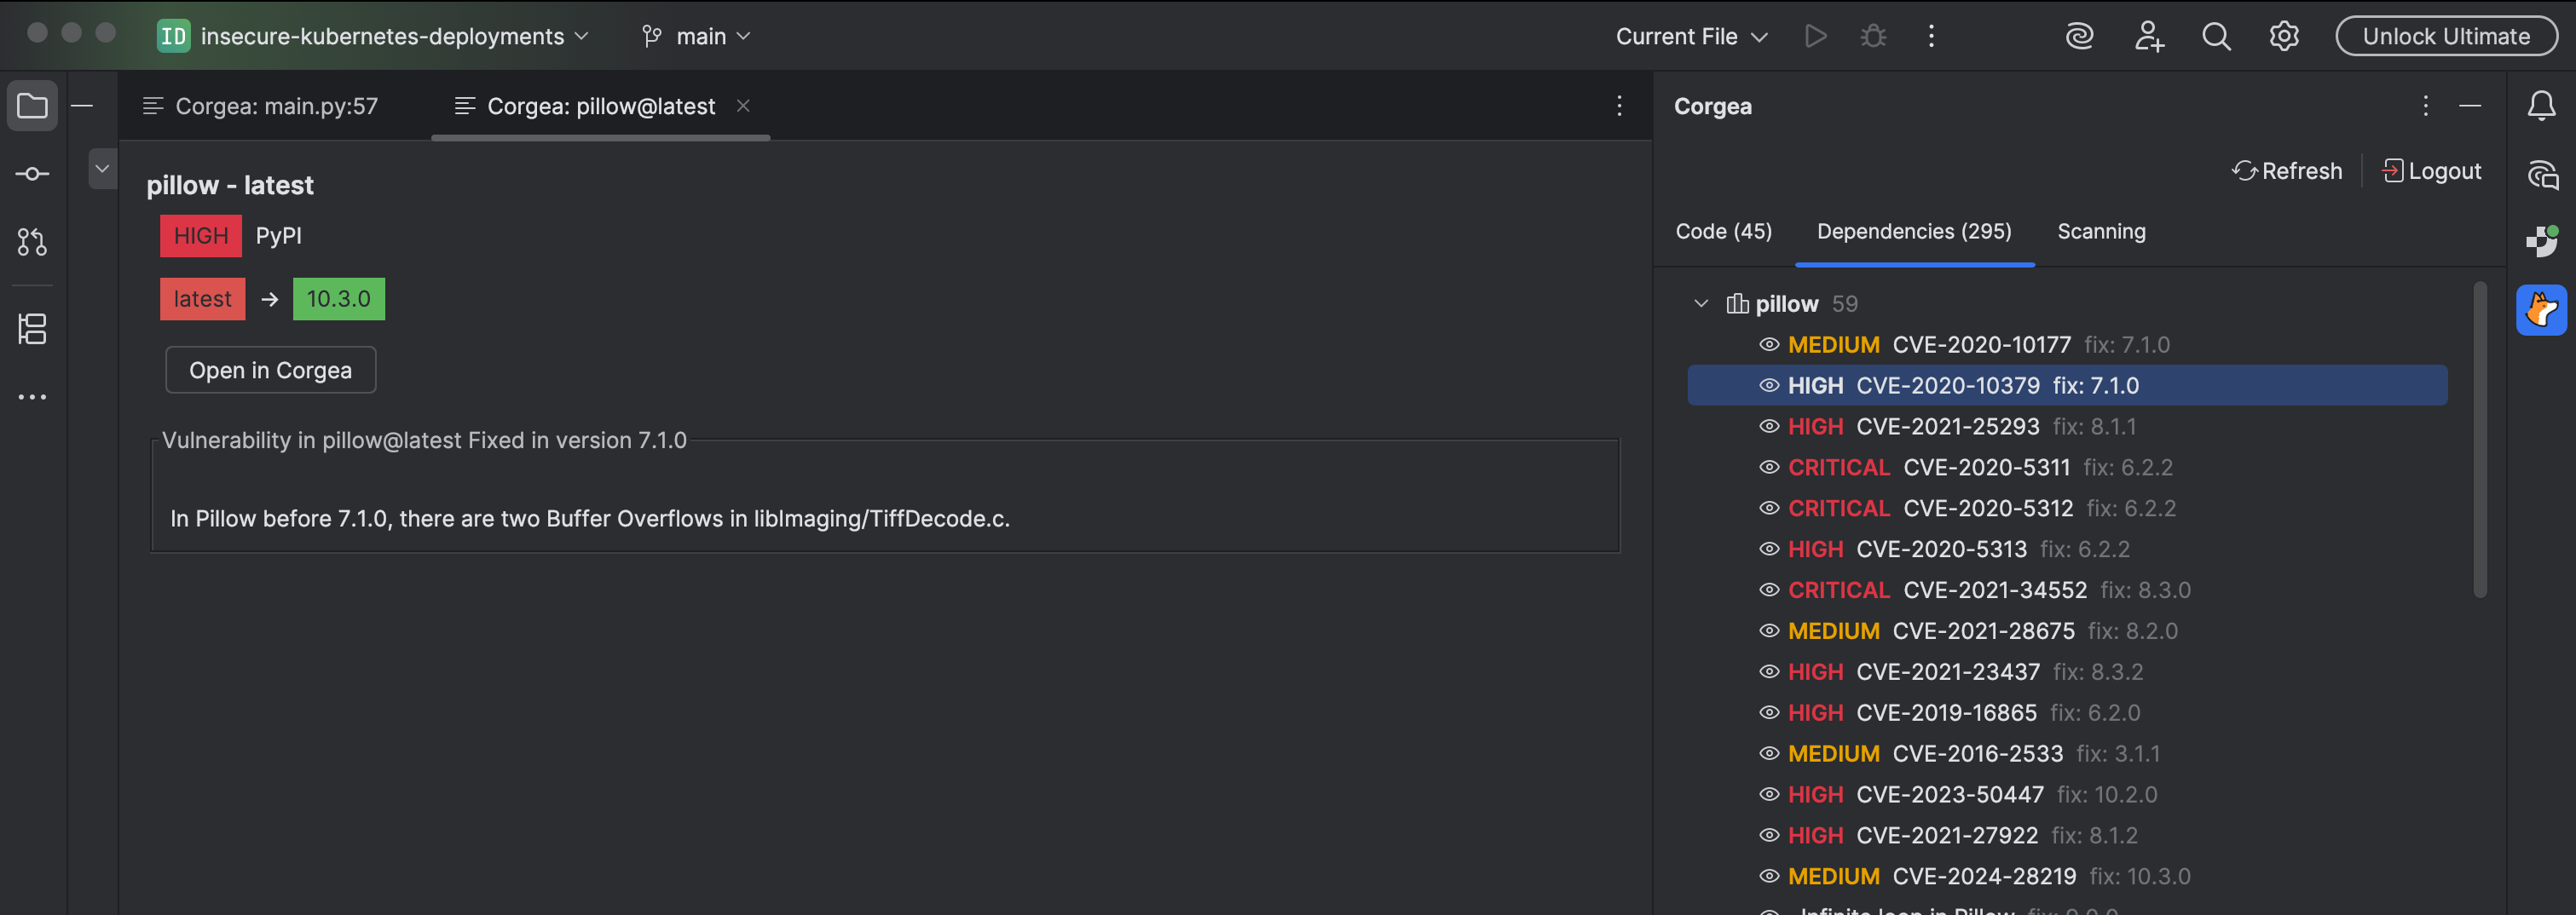Close the Corgea: pillow@latest tab
Viewport: 2576px width, 915px height.
pos(743,105)
